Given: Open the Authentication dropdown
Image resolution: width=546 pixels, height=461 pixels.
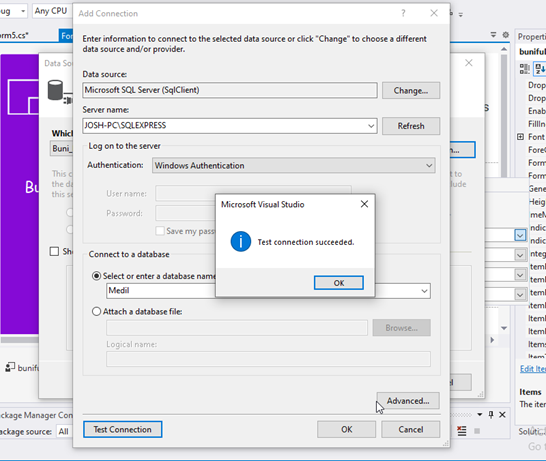Looking at the screenshot, I should [429, 165].
